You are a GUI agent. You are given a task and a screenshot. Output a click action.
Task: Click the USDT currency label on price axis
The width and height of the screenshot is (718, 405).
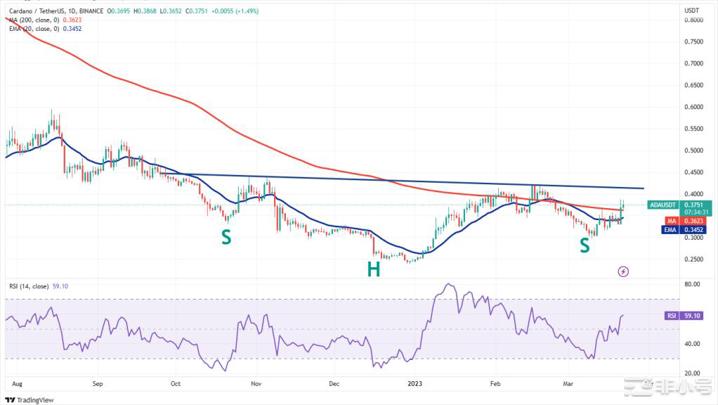pyautogui.click(x=690, y=10)
